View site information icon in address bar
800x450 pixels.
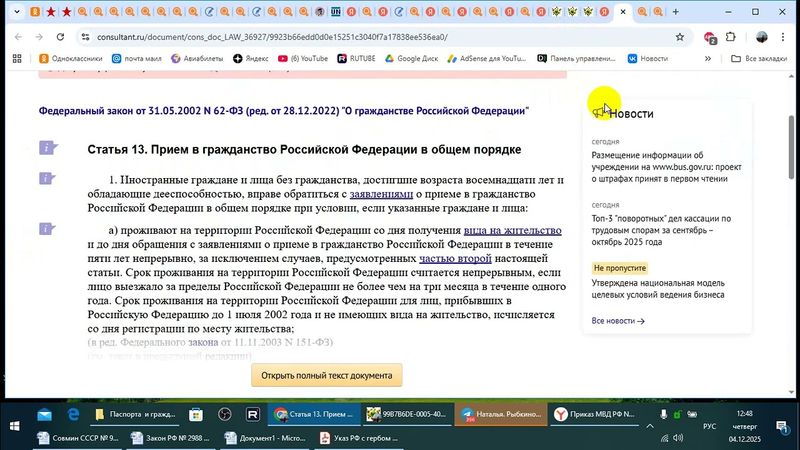point(85,37)
